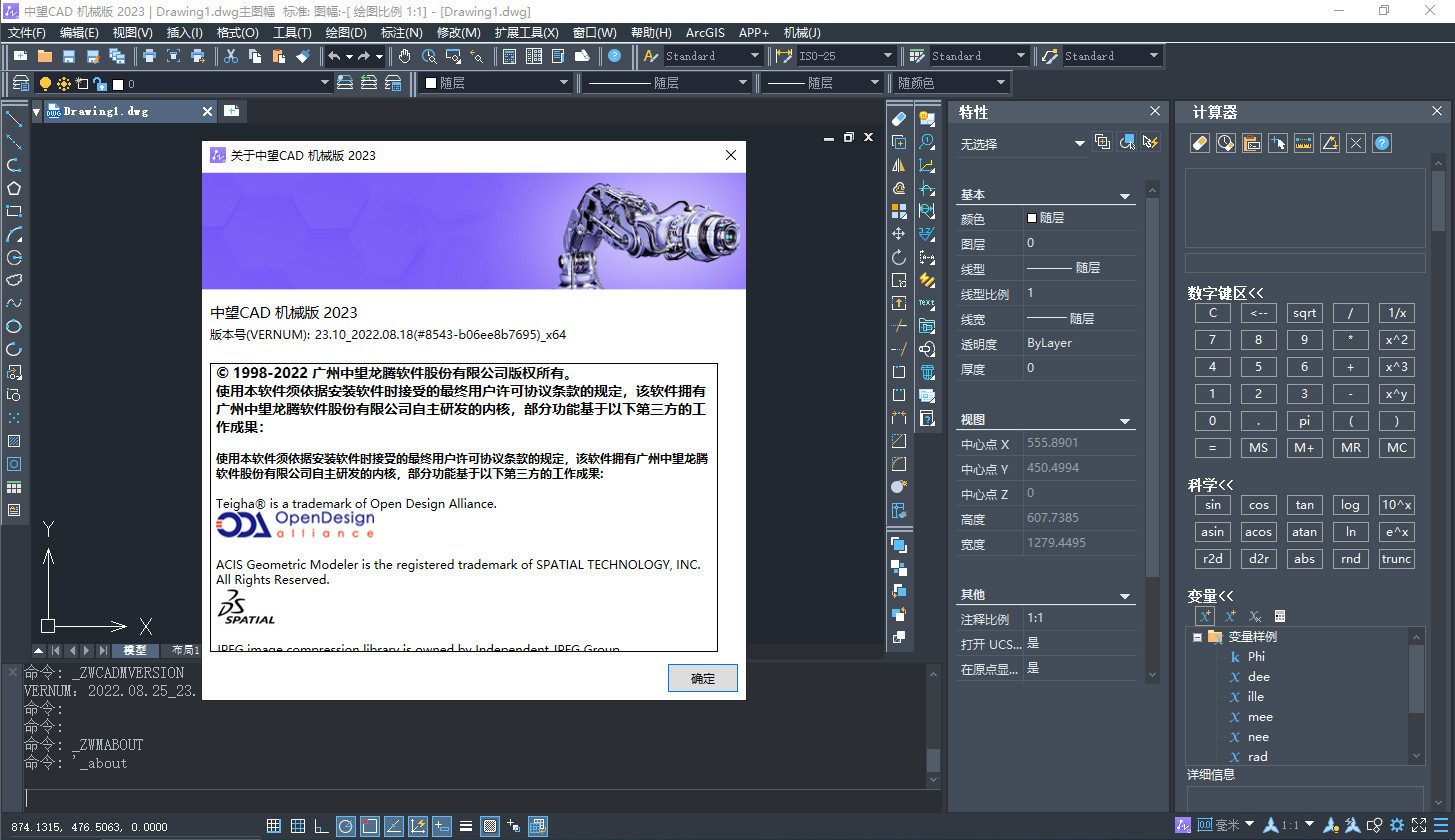Toggle Object Snap Tracking in status bar
This screenshot has width=1455, height=840.
pos(394,826)
